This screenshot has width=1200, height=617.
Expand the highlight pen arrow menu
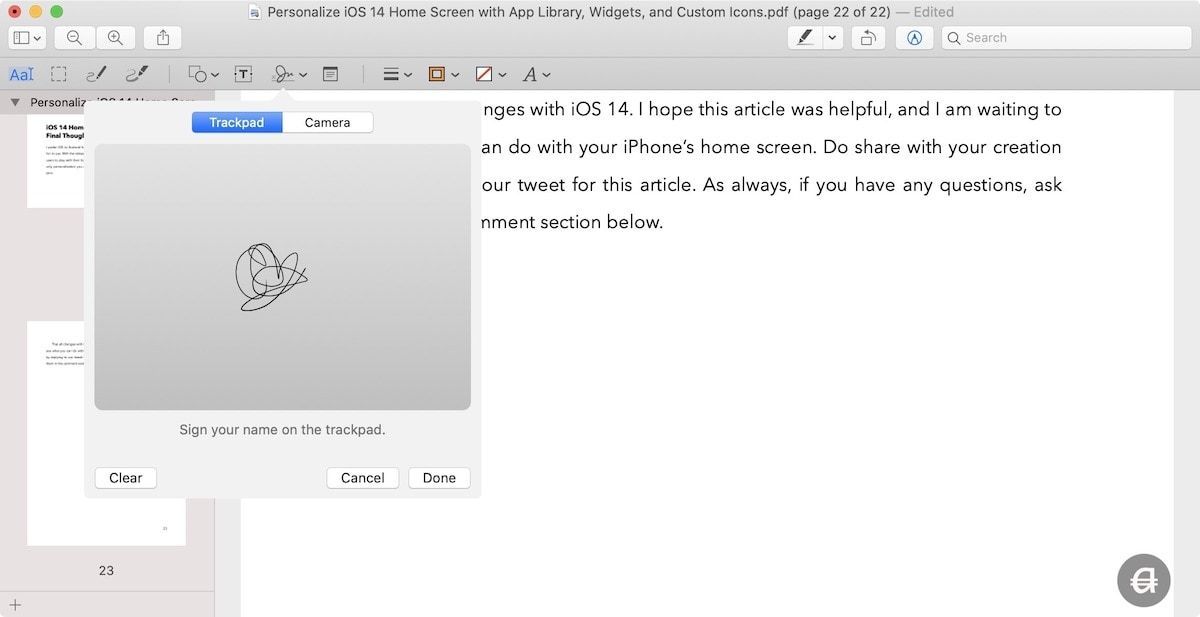click(x=832, y=38)
